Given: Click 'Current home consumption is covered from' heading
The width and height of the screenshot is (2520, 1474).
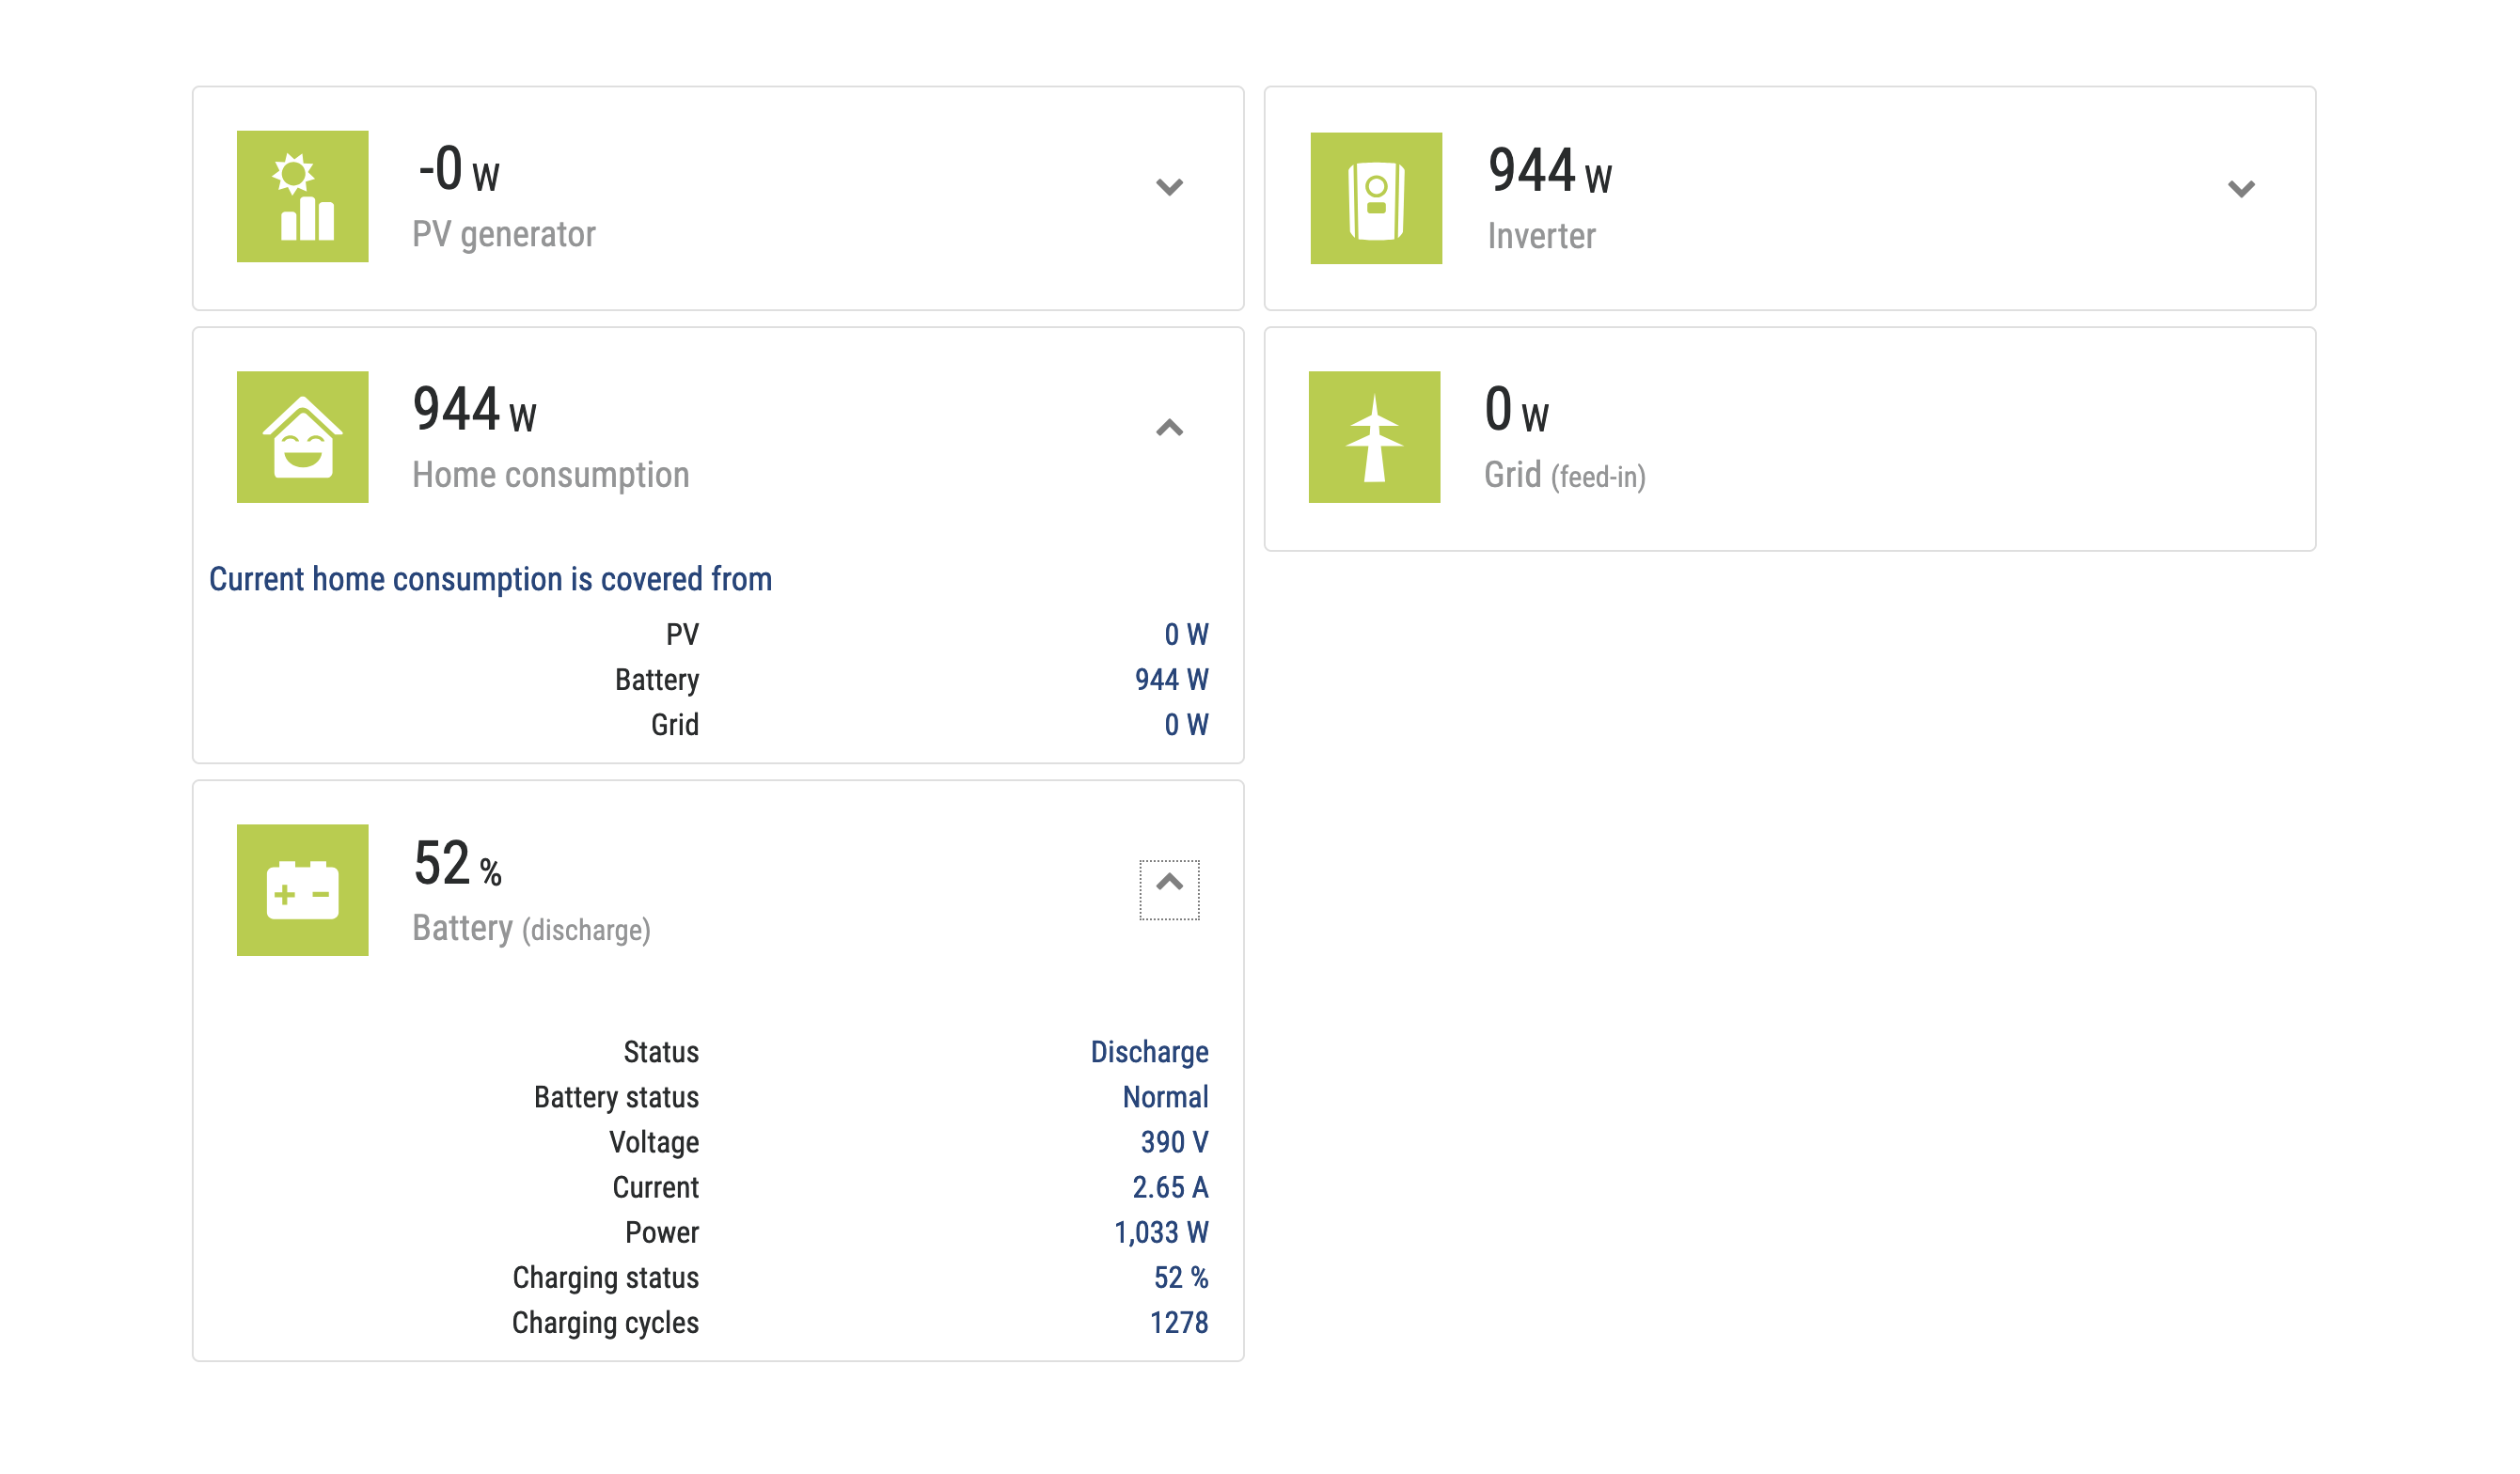Looking at the screenshot, I should (490, 579).
